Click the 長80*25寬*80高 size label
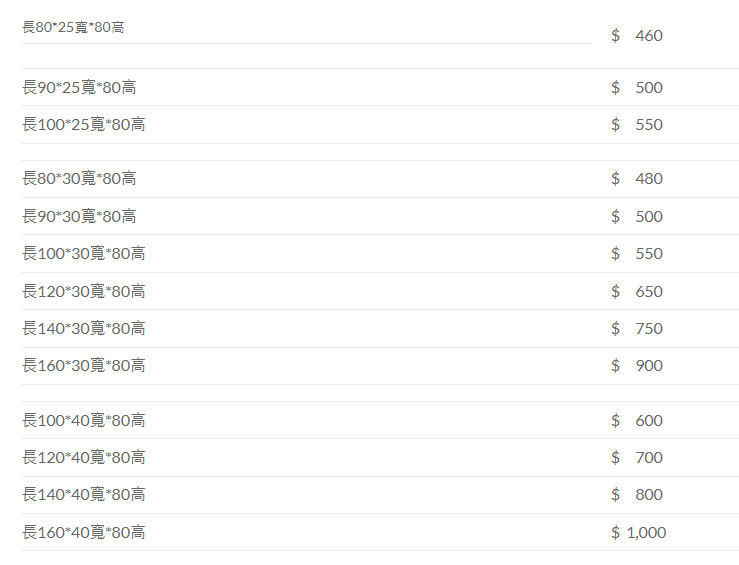Screen dimensions: 739x565 point(73,27)
